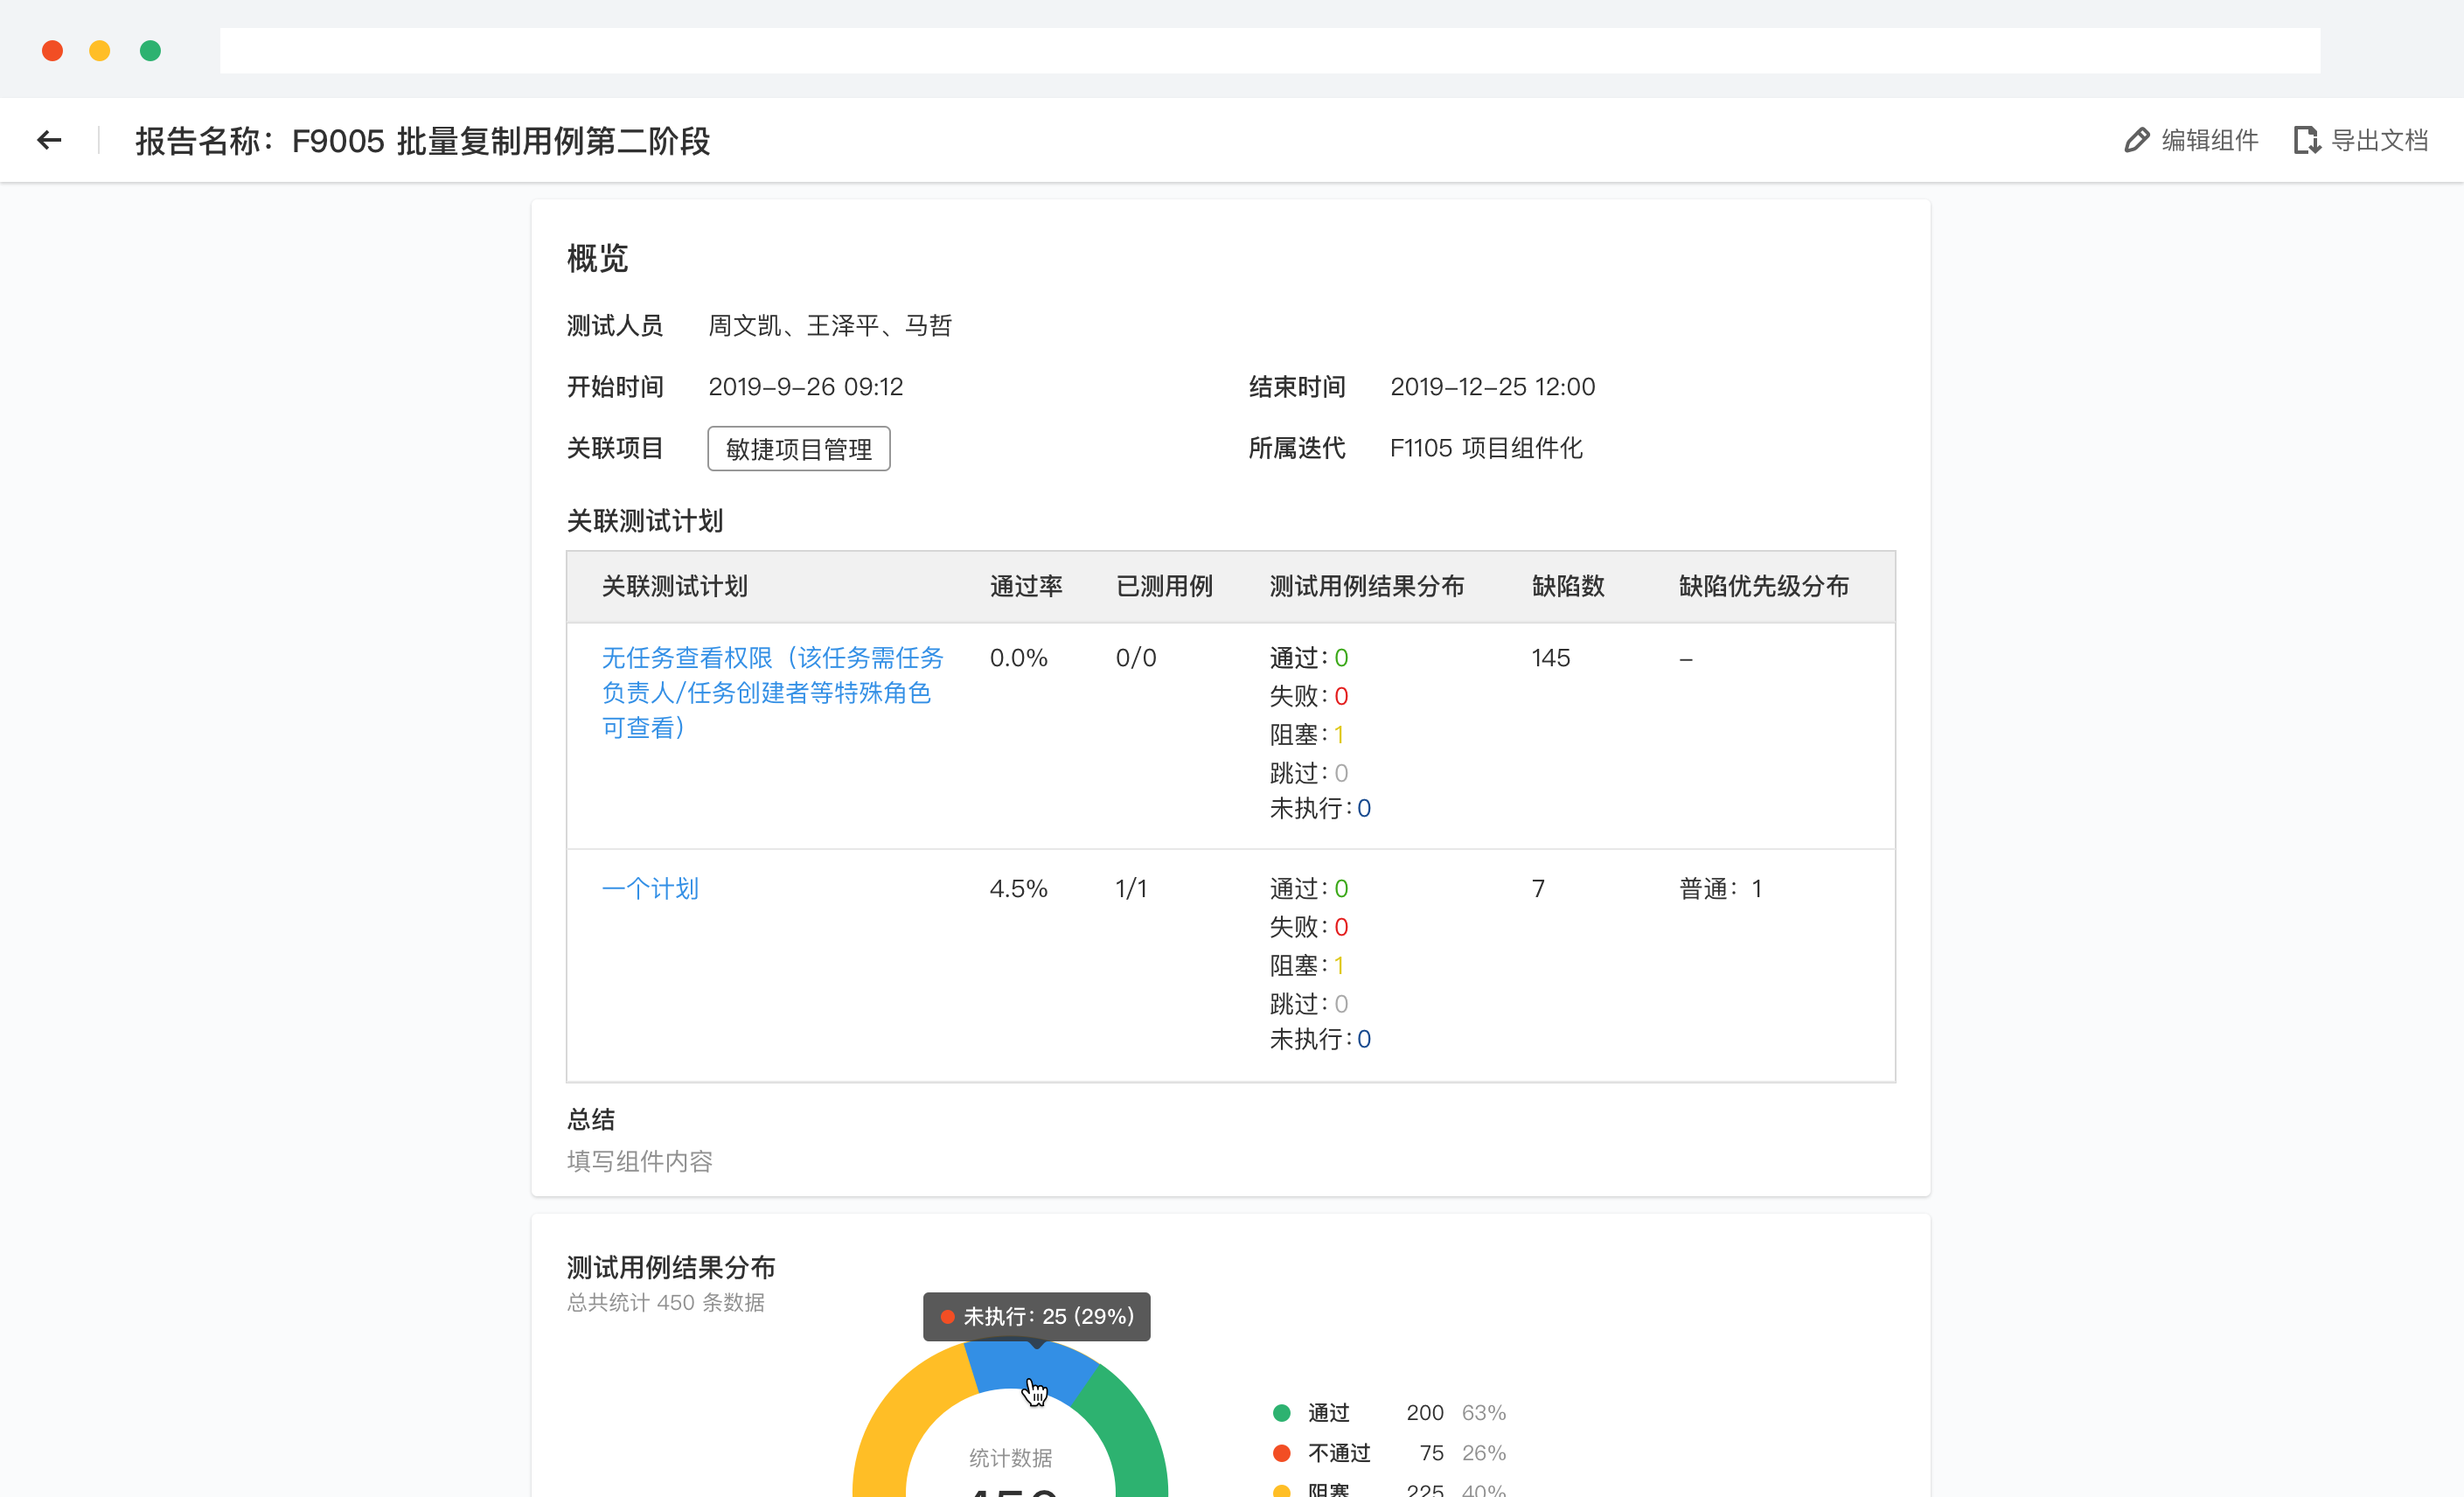Click the red dot inside the 未执行 tooltip
This screenshot has height=1497, width=2464.
(948, 1317)
